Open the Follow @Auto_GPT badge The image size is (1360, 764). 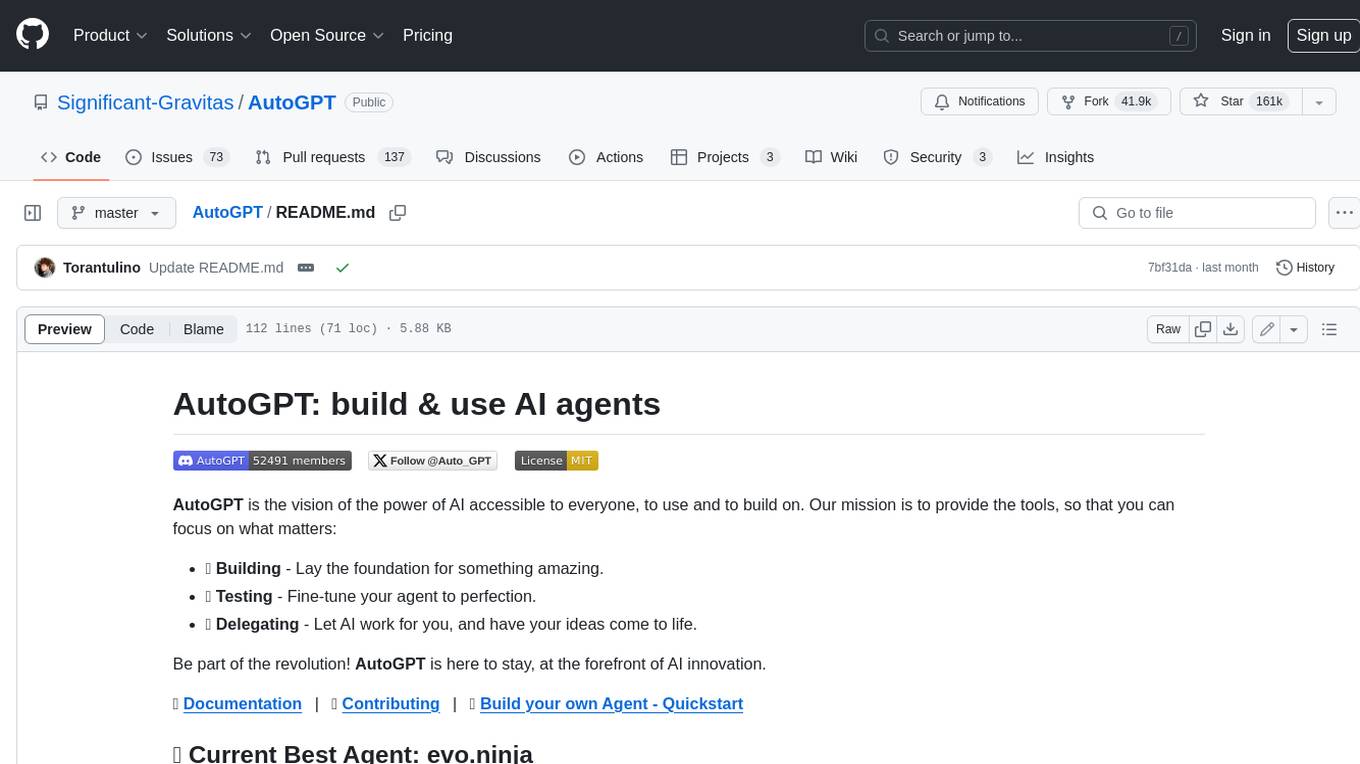433,461
